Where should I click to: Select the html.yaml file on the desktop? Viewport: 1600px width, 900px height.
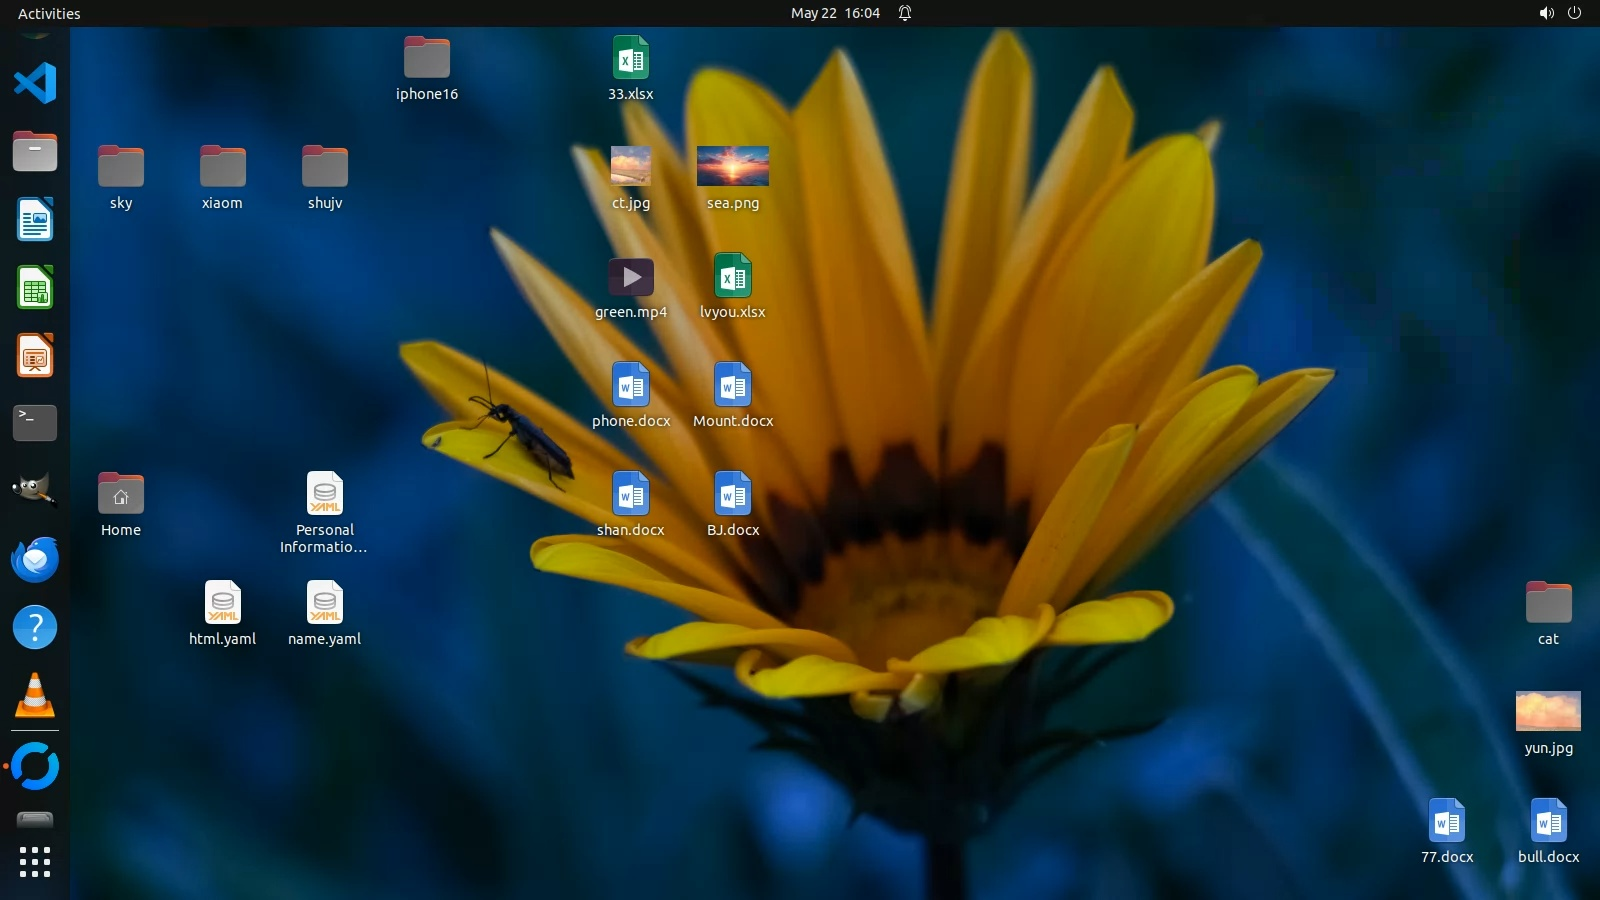coord(223,603)
